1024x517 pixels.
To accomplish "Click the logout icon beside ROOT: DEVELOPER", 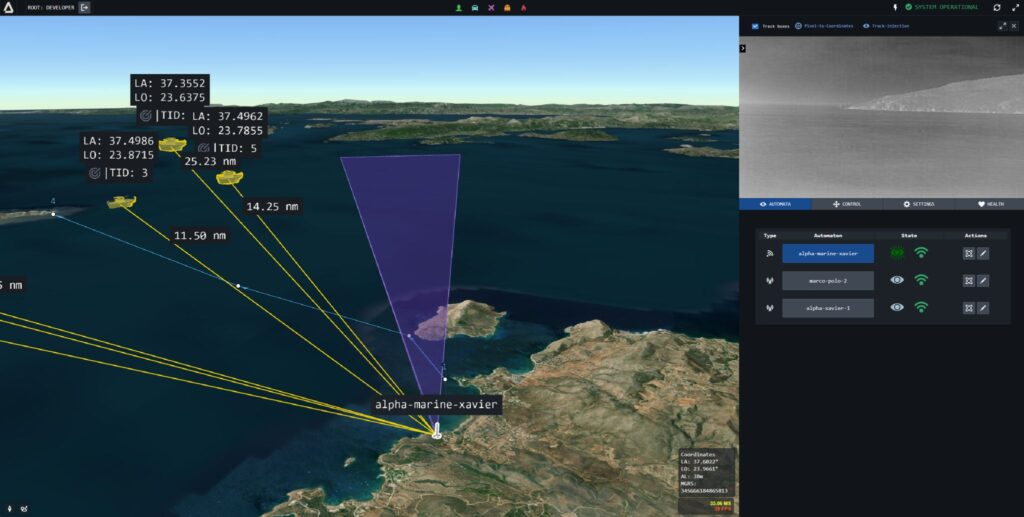I will [84, 7].
